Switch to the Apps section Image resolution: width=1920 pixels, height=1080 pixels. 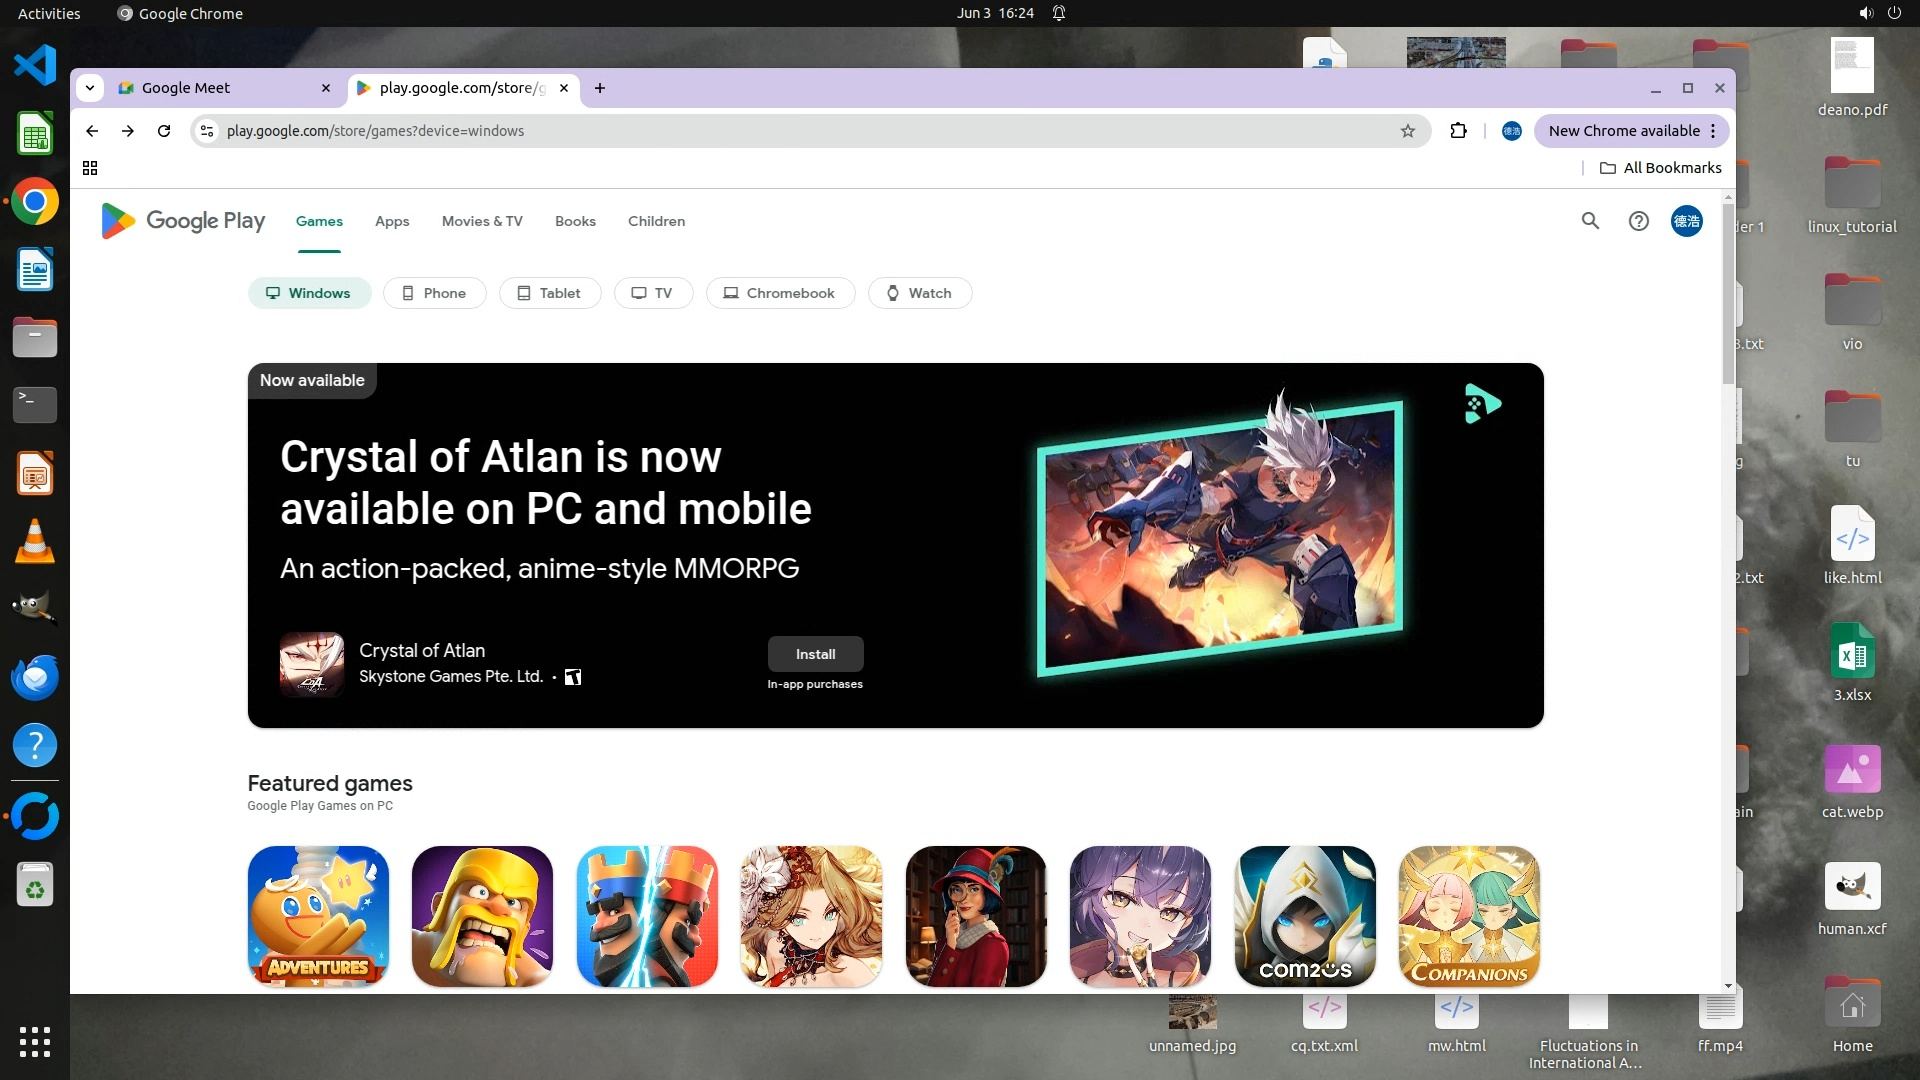click(x=392, y=221)
